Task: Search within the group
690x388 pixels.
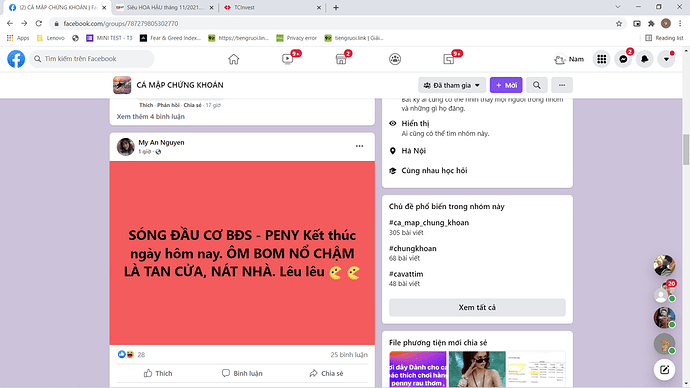Action: coord(537,85)
